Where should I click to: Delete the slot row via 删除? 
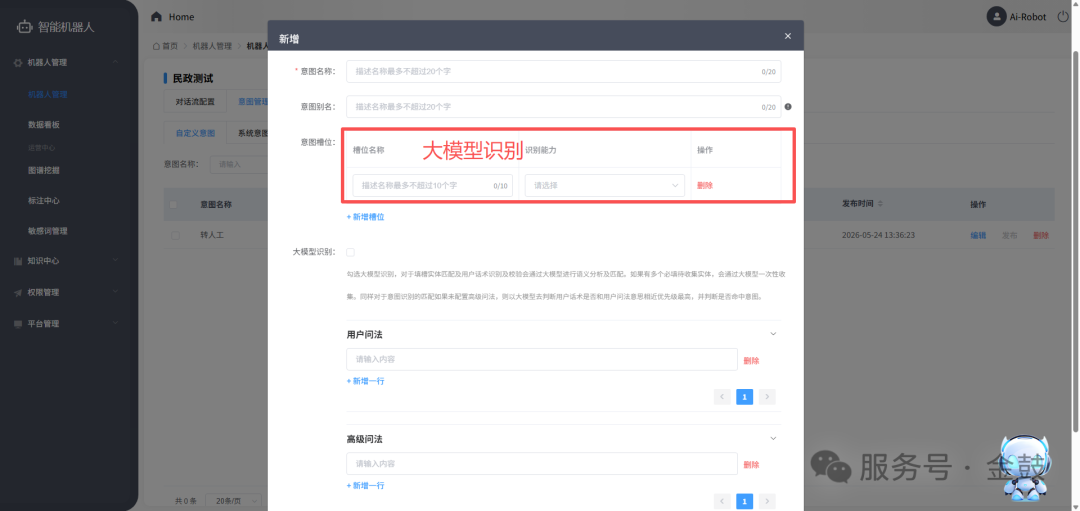pos(705,185)
